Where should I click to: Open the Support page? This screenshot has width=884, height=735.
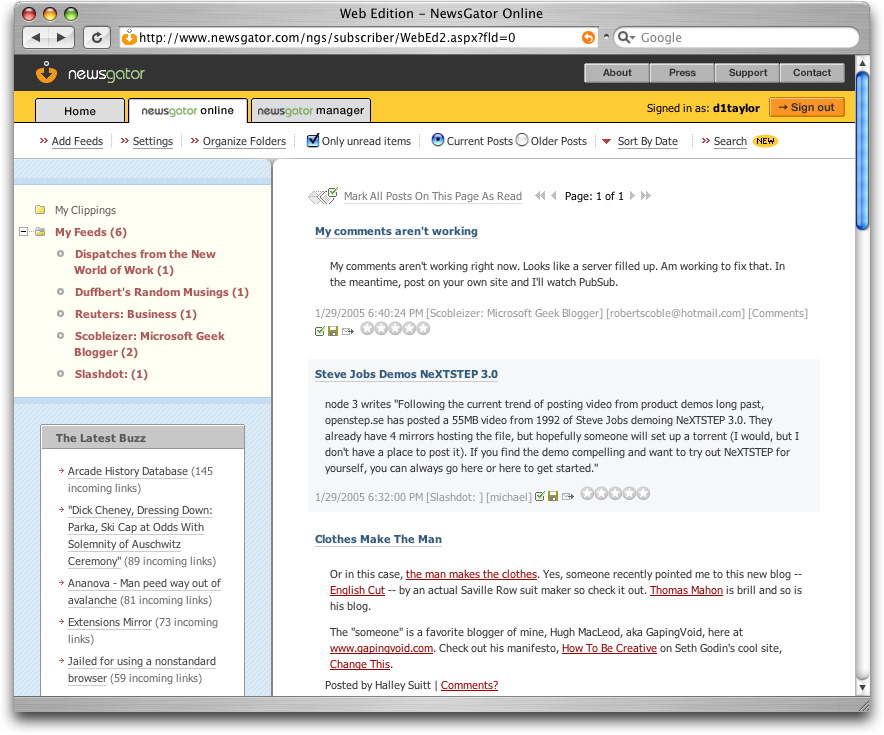pos(748,73)
